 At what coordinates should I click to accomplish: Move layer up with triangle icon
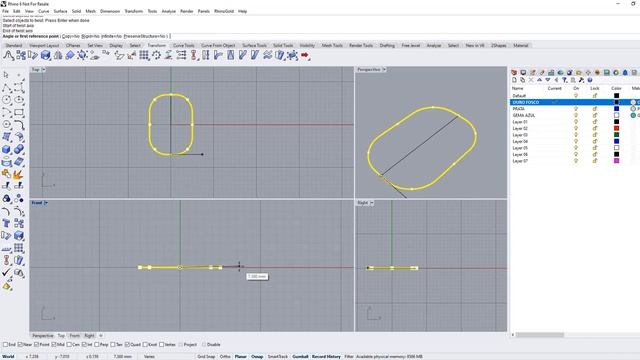(x=539, y=80)
